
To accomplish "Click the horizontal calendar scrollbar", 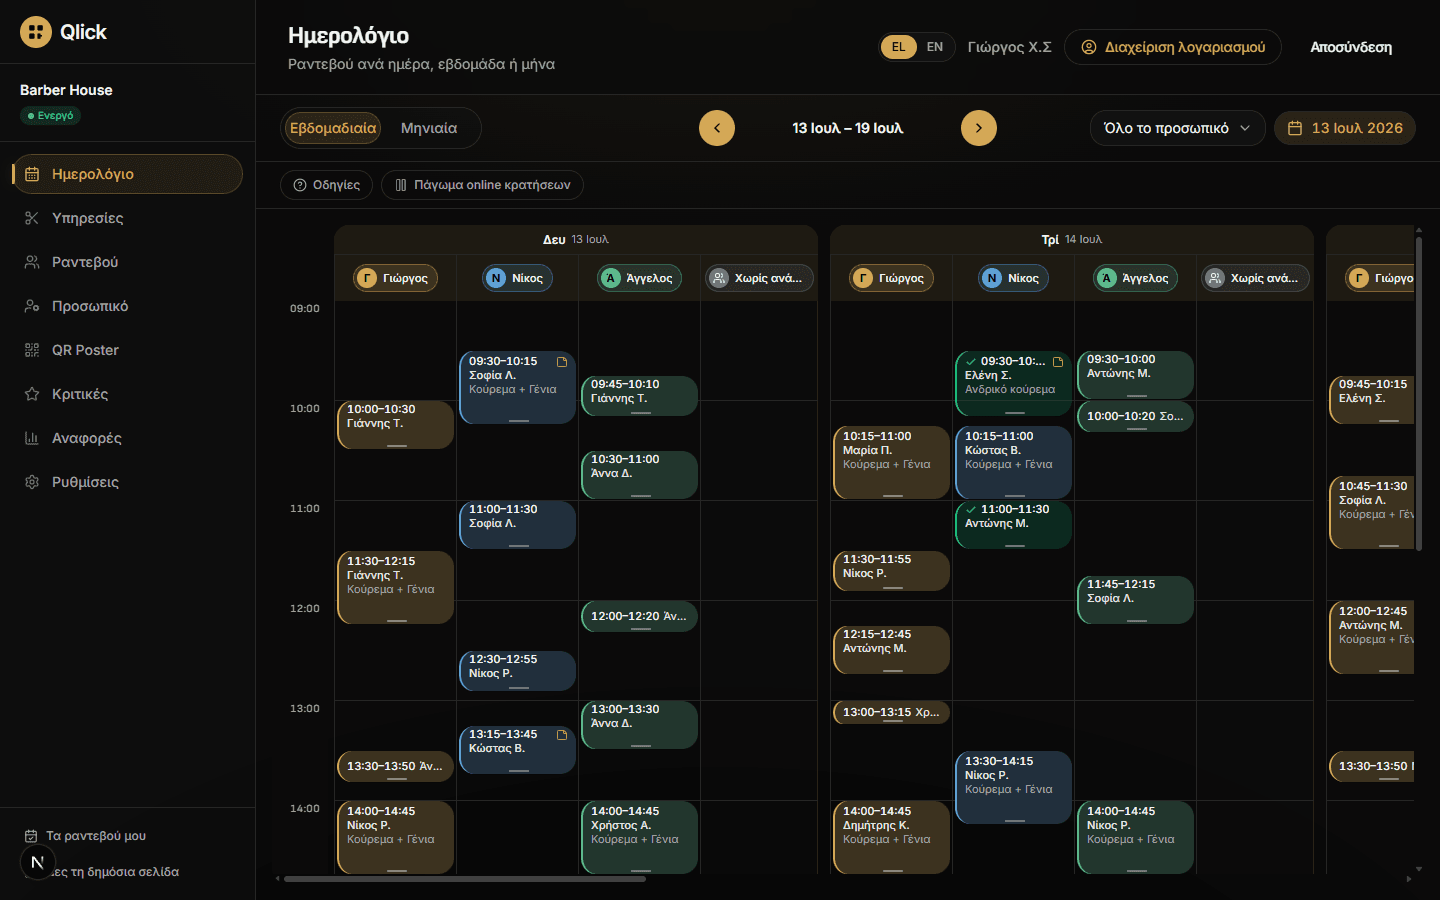I will (465, 879).
